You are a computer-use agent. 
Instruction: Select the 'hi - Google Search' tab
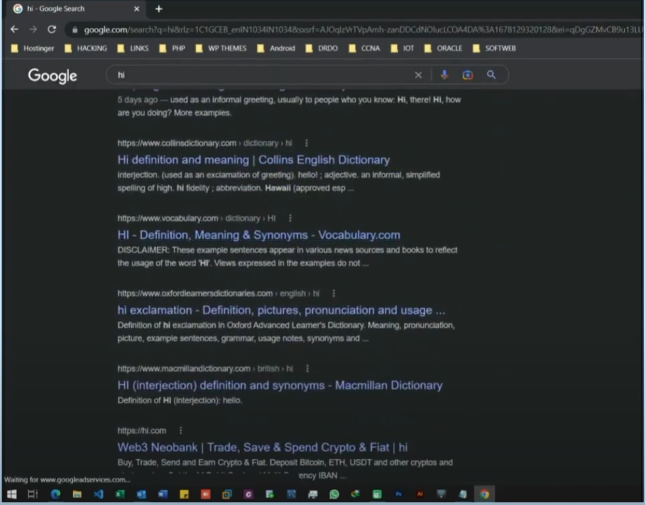pyautogui.click(x=76, y=9)
